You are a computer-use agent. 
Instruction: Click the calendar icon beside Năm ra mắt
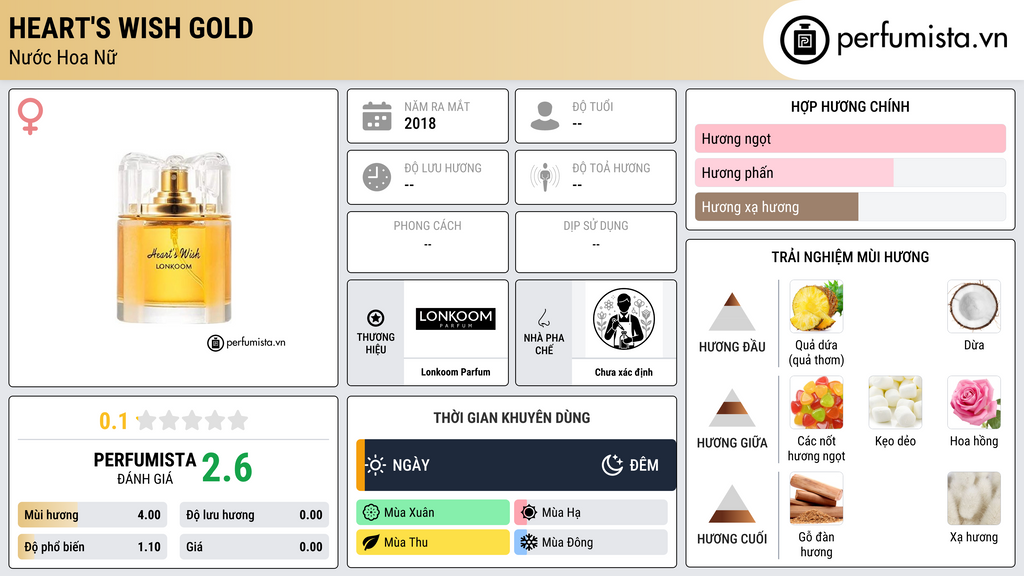[377, 116]
